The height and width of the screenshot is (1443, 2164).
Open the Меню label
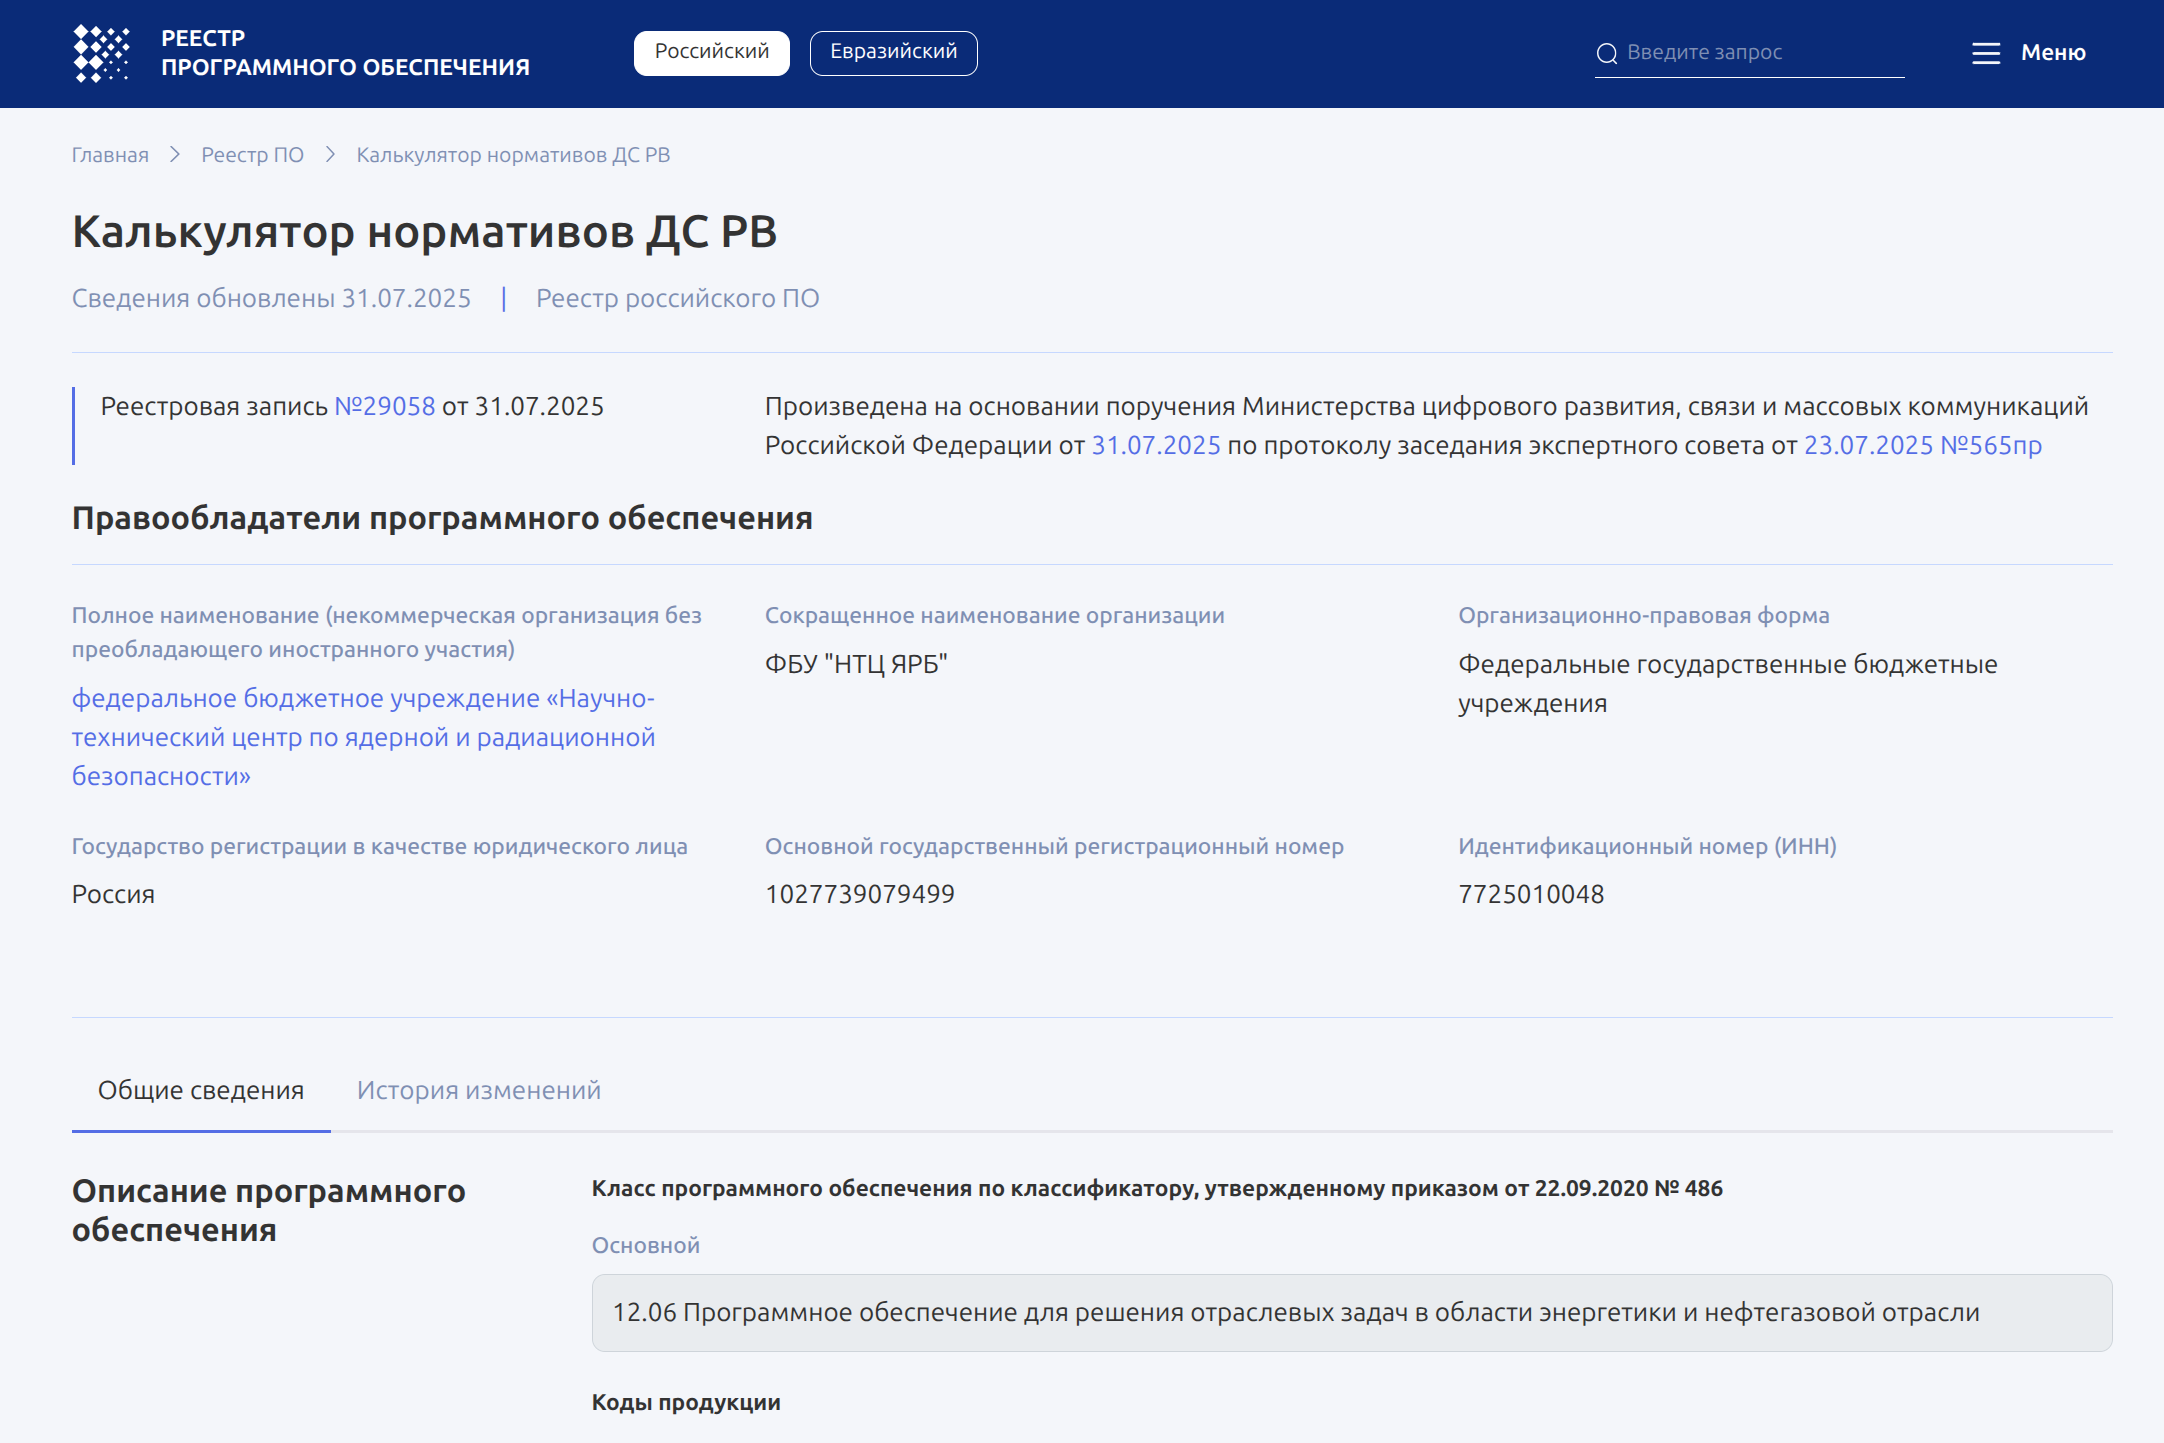click(2052, 53)
